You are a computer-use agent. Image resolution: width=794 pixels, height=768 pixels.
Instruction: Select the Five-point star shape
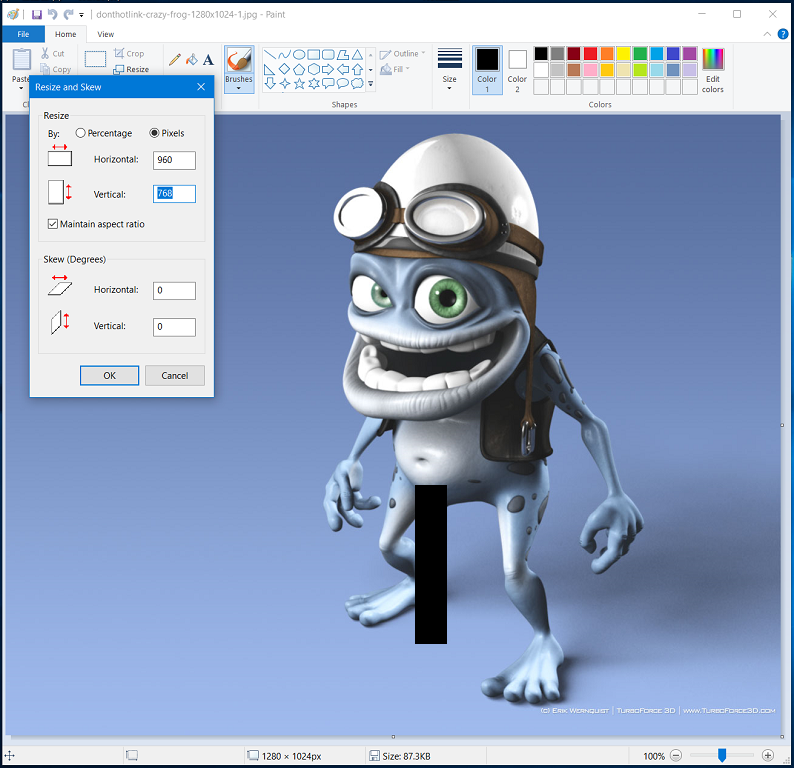click(x=299, y=84)
